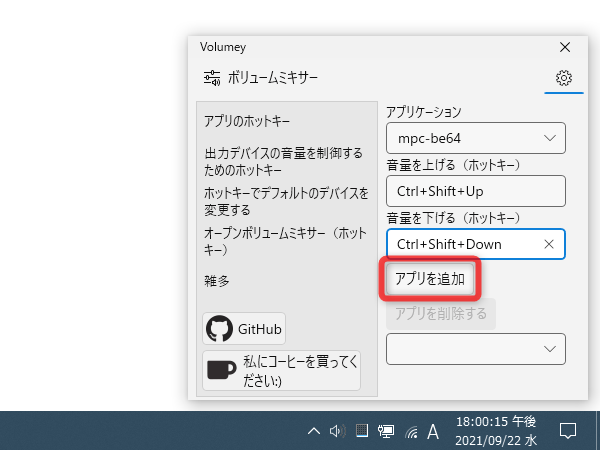Open the wired network computer tray icon
The width and height of the screenshot is (600, 450).
386,431
